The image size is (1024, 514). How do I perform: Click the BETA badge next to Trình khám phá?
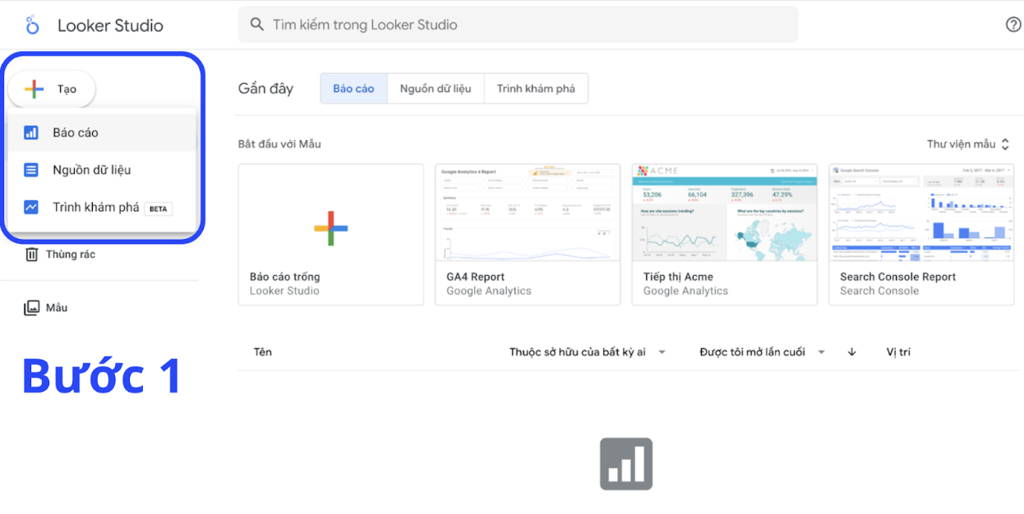tap(158, 209)
